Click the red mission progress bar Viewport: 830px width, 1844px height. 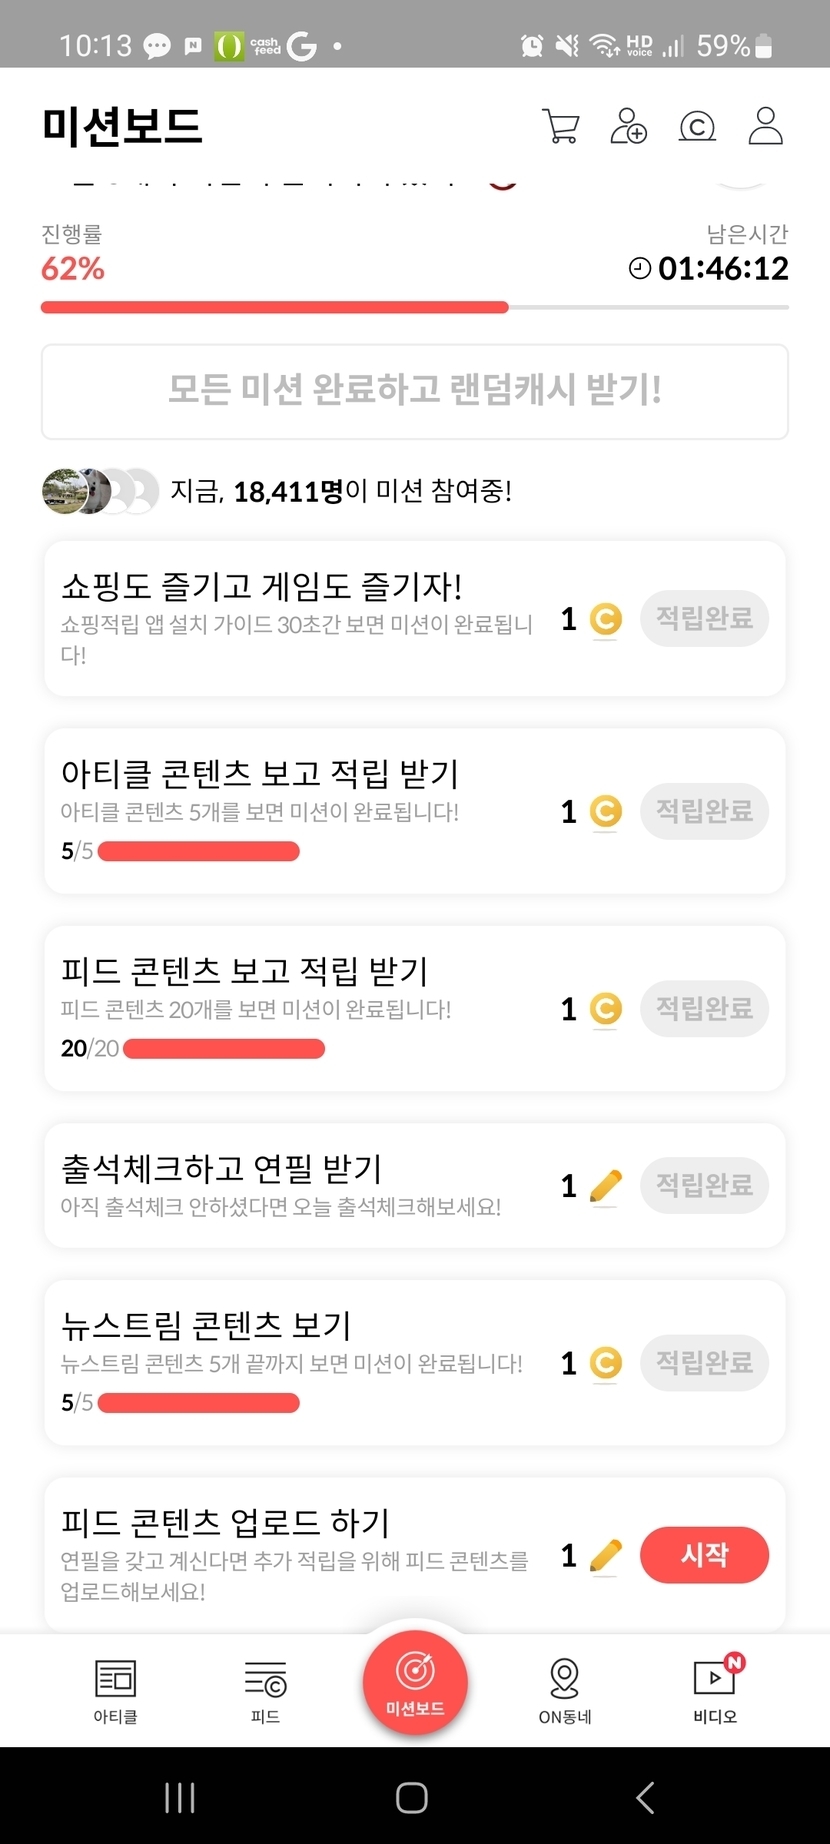274,308
